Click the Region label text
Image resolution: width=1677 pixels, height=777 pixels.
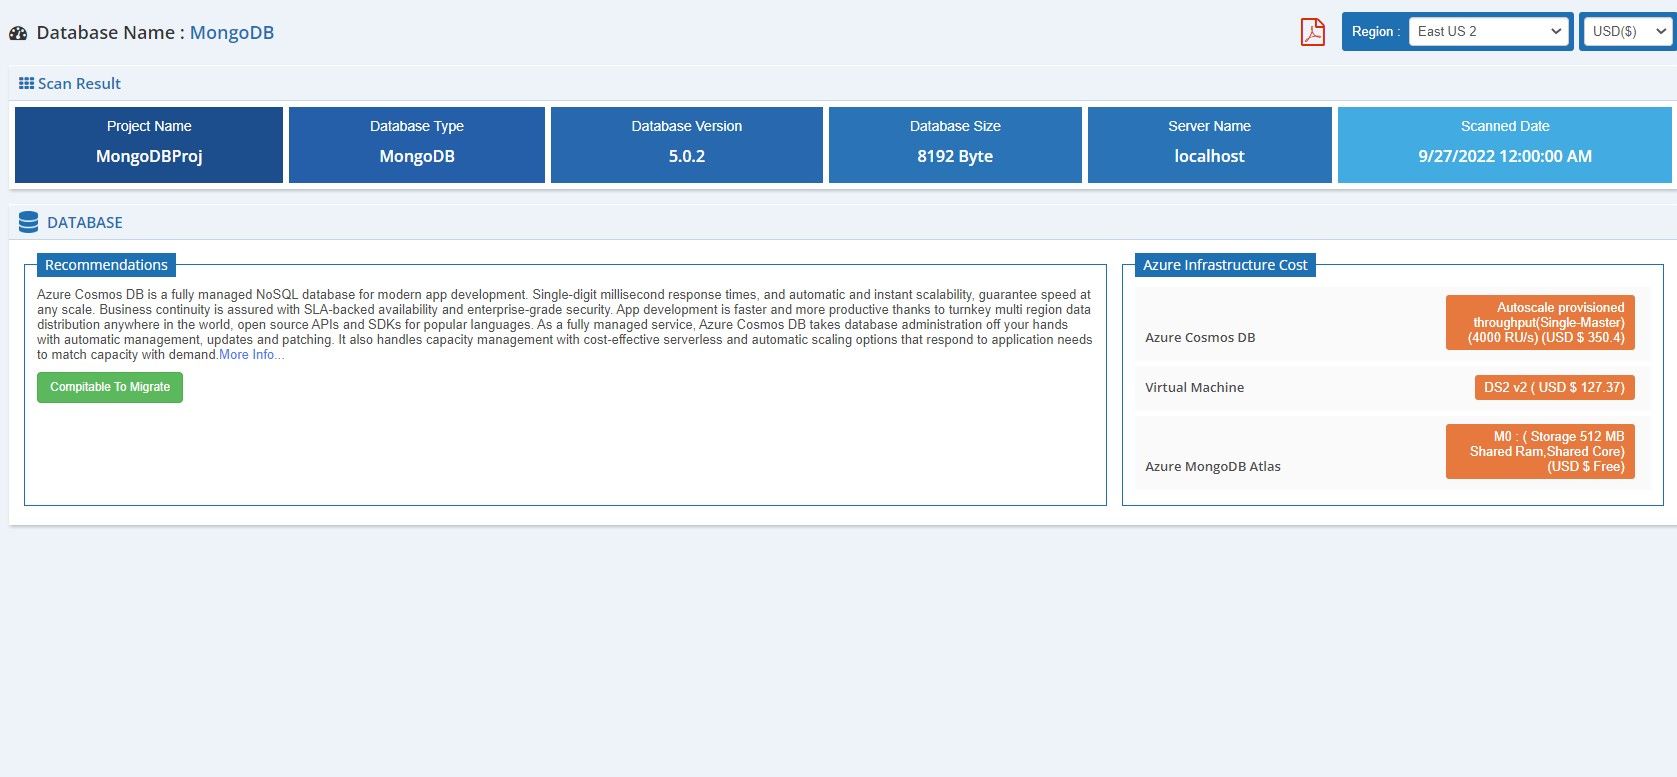coord(1375,31)
